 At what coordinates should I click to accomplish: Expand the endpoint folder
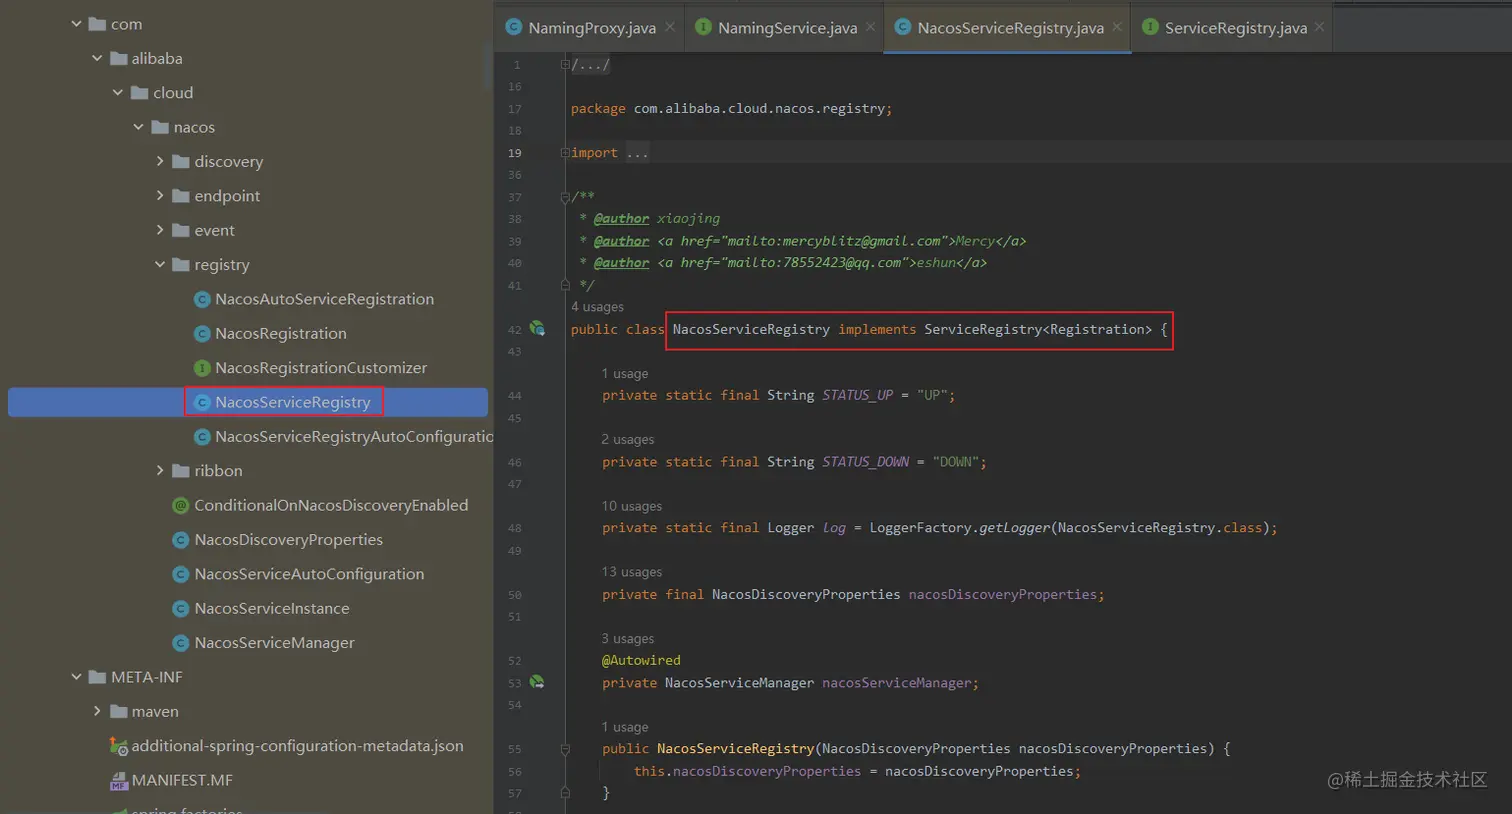tap(160, 196)
